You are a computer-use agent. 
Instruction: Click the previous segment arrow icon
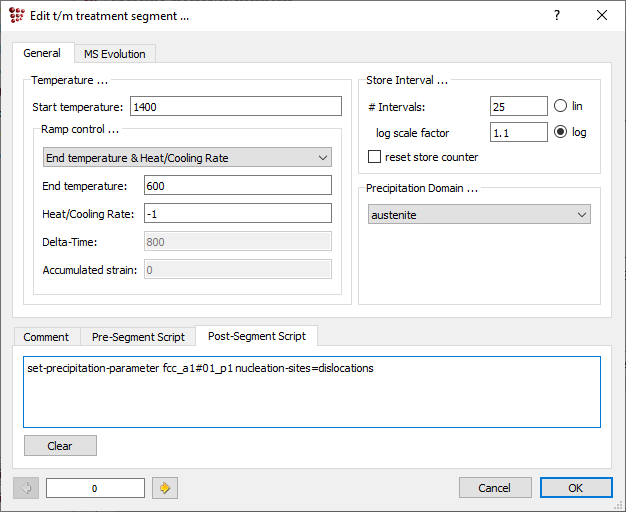(x=27, y=488)
